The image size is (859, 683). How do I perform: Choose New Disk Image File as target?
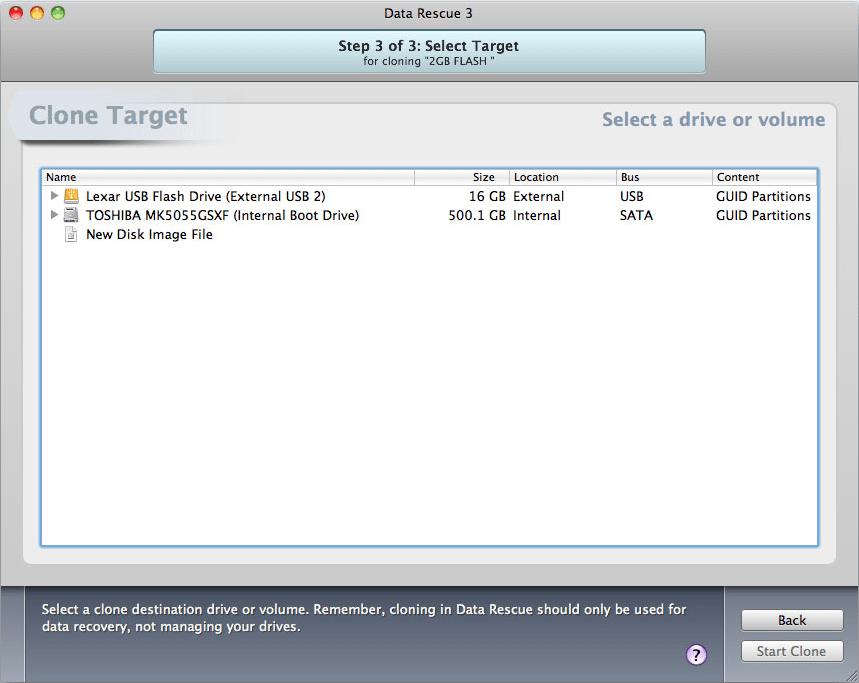click(149, 234)
